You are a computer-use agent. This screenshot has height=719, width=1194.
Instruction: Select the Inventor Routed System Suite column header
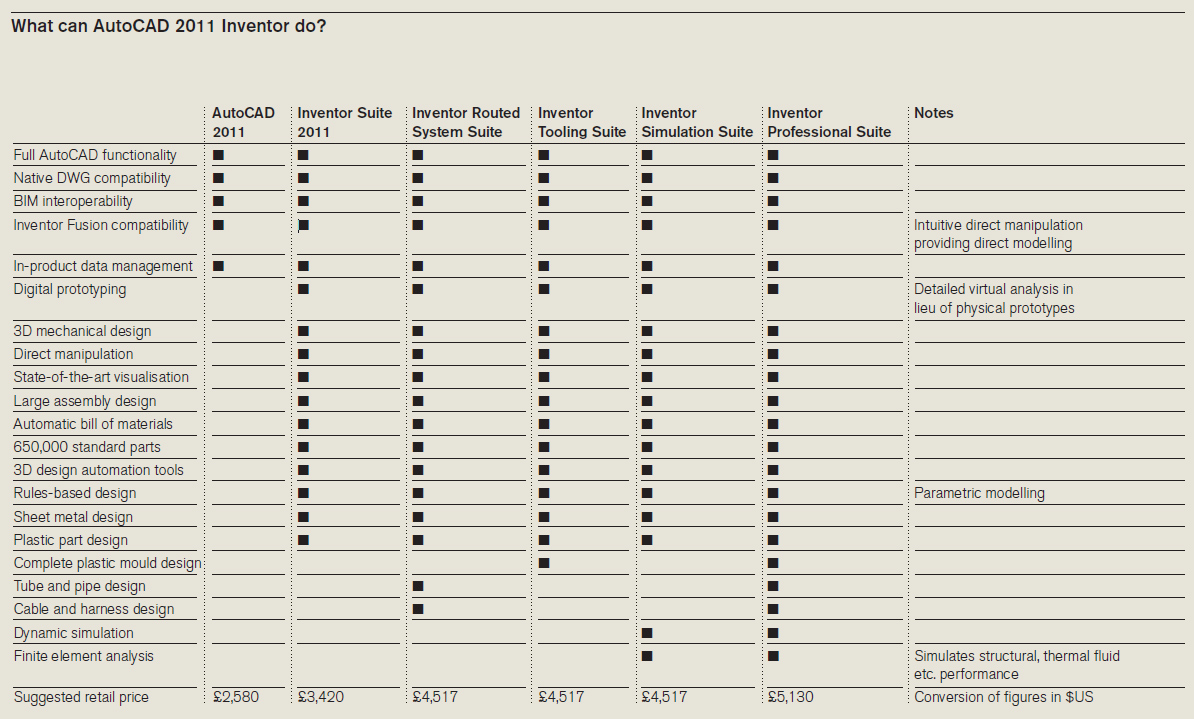466,122
